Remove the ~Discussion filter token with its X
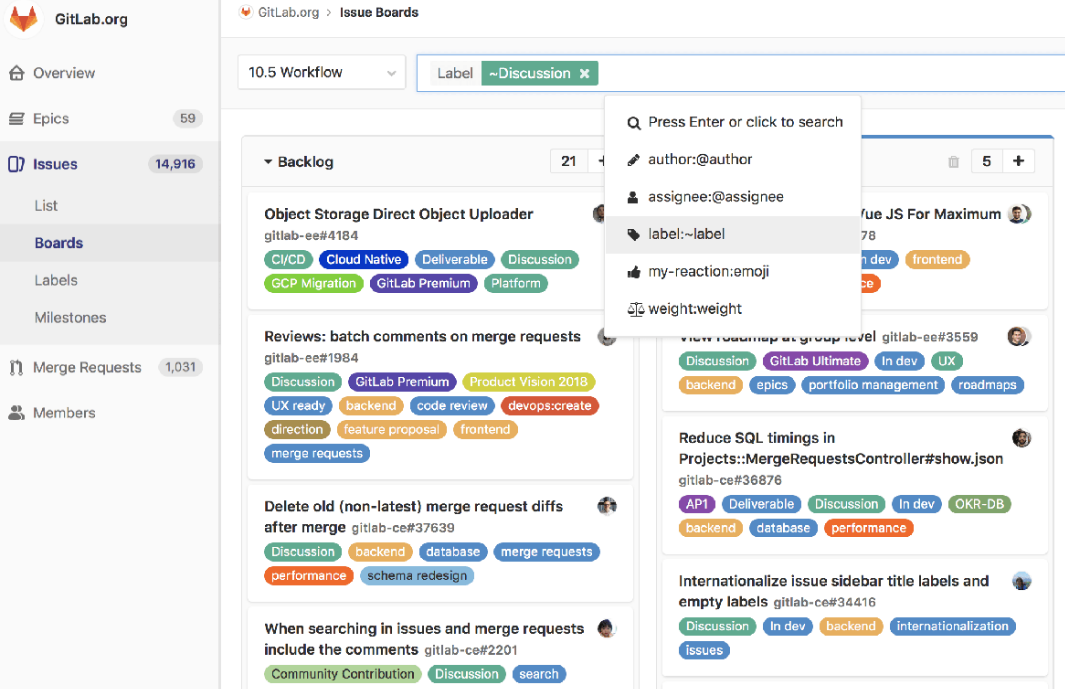The height and width of the screenshot is (689, 1065). tap(584, 73)
